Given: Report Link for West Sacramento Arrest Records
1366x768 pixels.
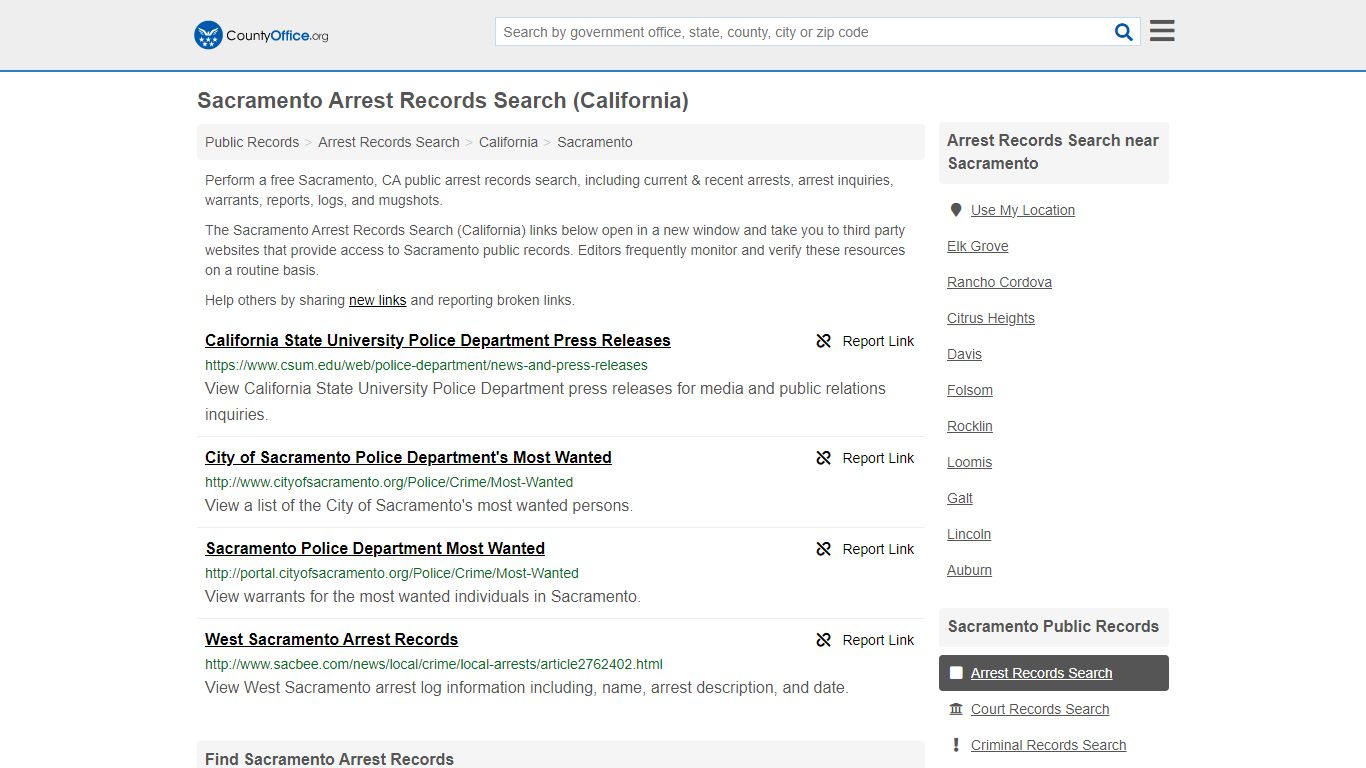Looking at the screenshot, I should (x=878, y=640).
